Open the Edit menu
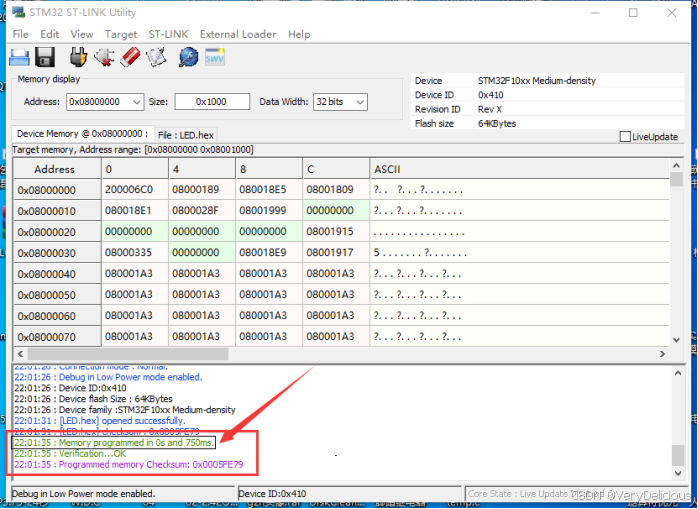 pos(49,34)
